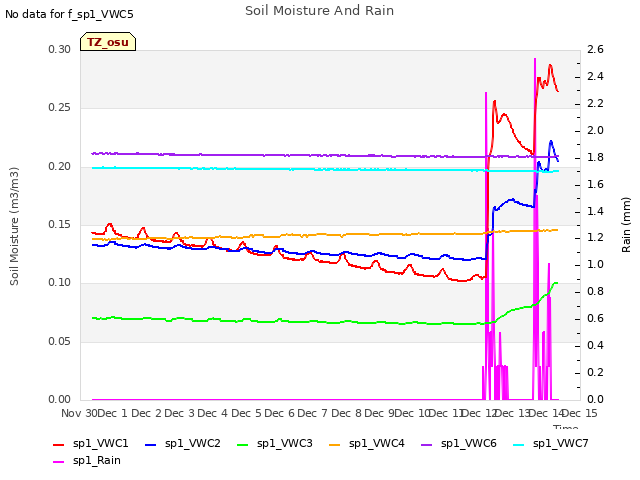The width and height of the screenshot is (640, 480).
Task: Click the orange sp1_VWC4 legend swatch
Action: pyautogui.click(x=335, y=444)
